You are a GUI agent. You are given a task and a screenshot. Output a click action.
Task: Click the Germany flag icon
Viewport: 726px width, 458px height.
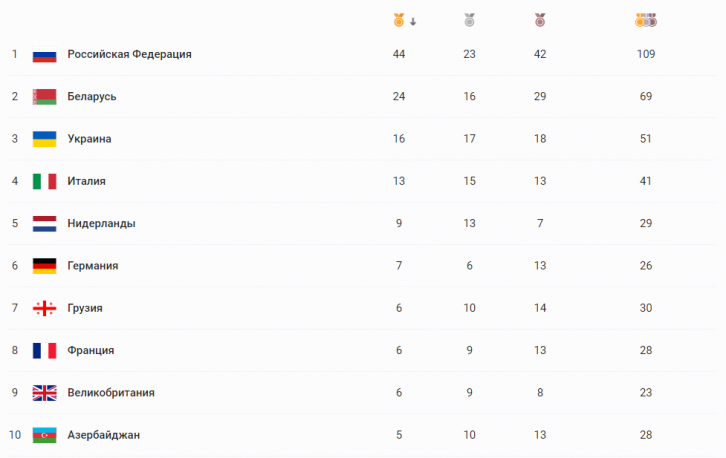pyautogui.click(x=44, y=266)
